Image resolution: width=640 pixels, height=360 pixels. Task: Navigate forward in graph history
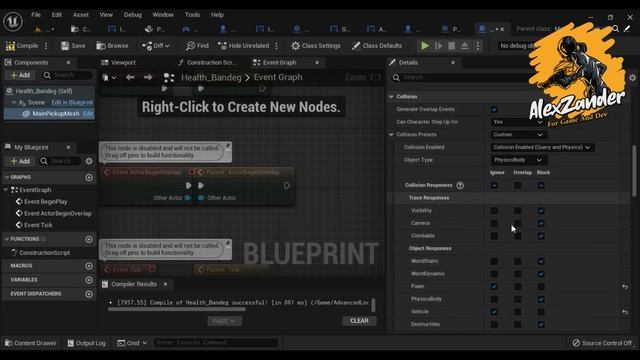pyautogui.click(x=148, y=78)
